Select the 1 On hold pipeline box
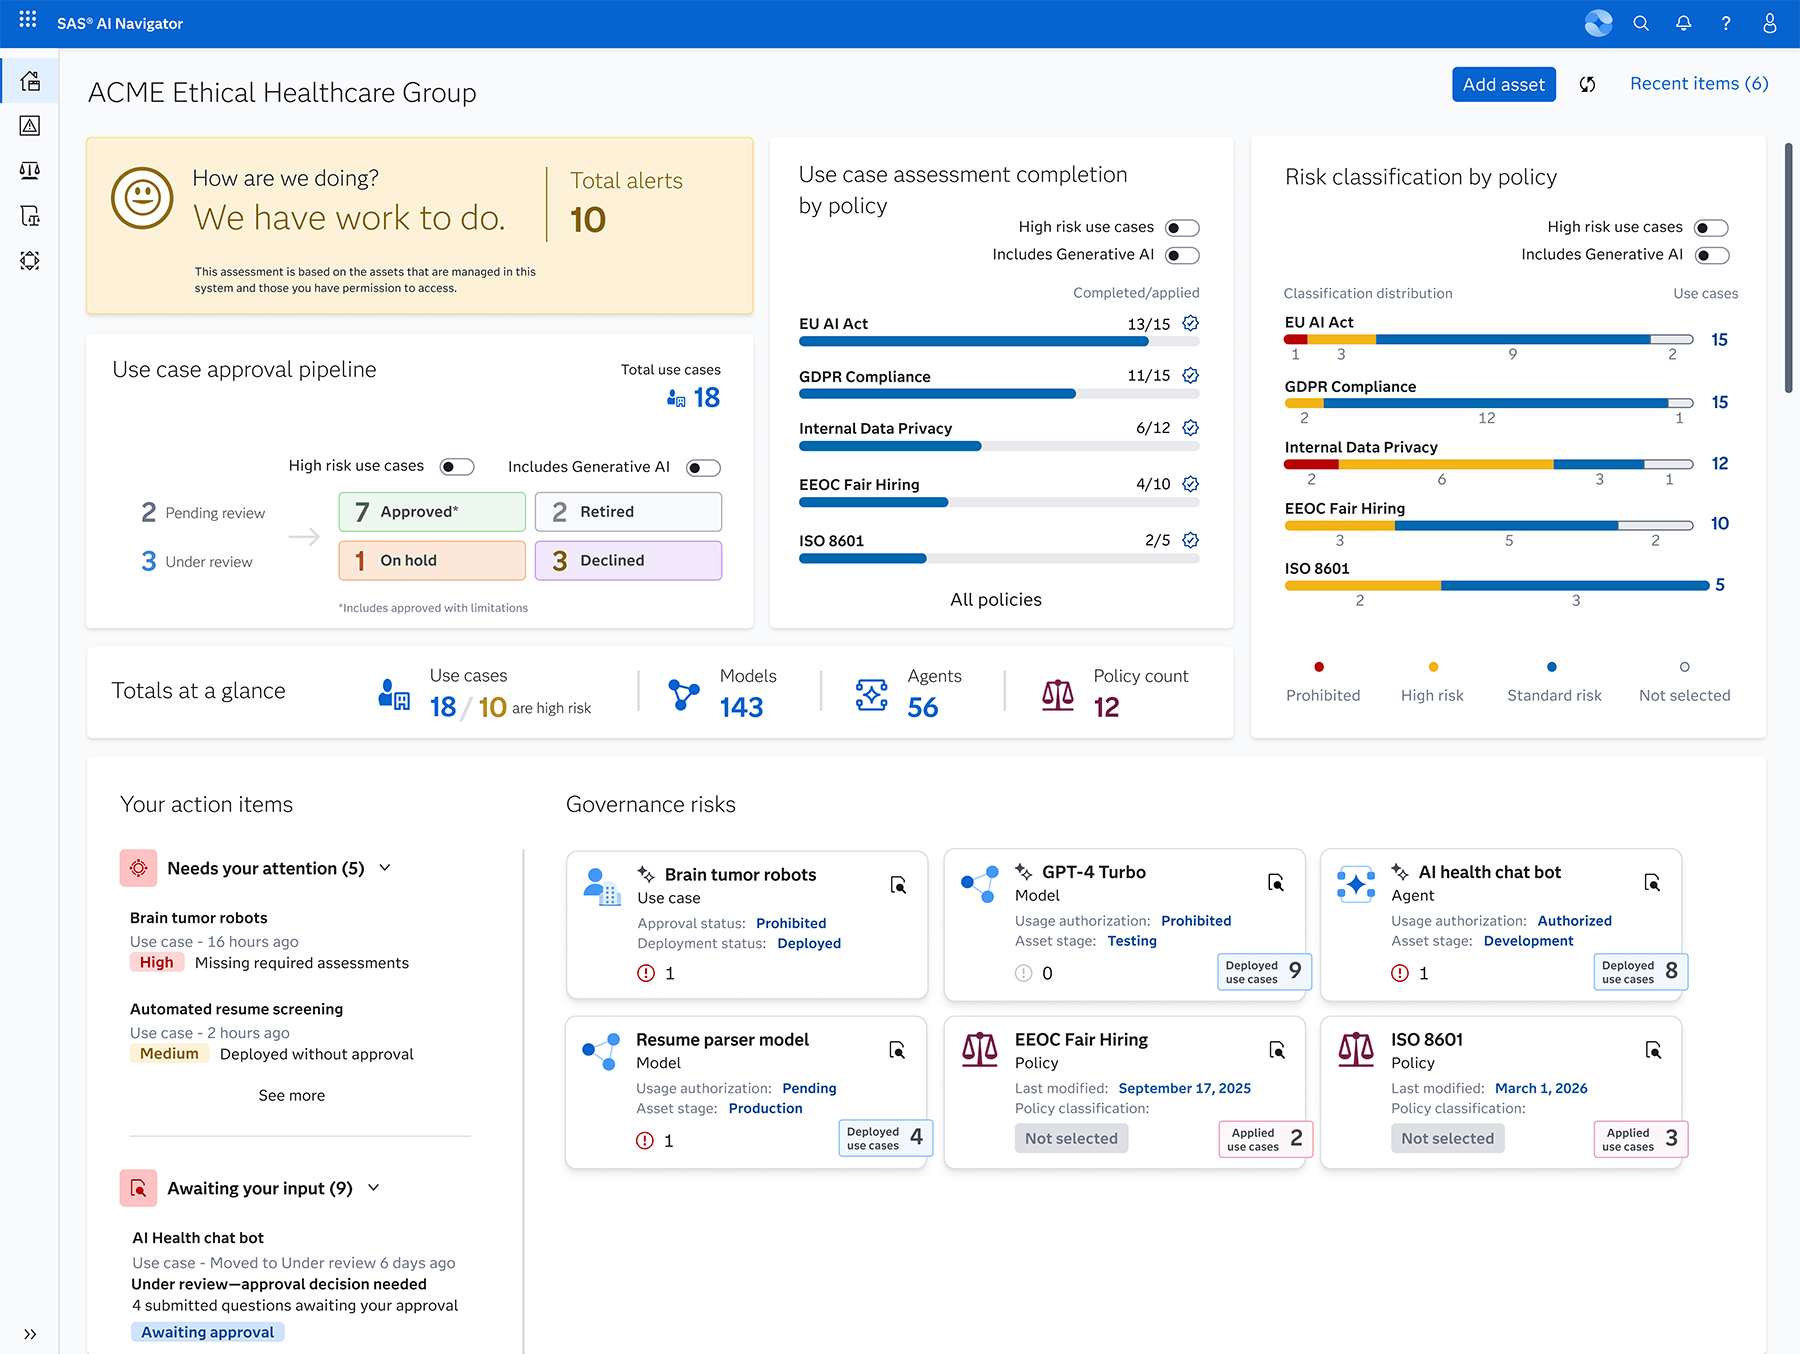The image size is (1800, 1354). click(432, 561)
